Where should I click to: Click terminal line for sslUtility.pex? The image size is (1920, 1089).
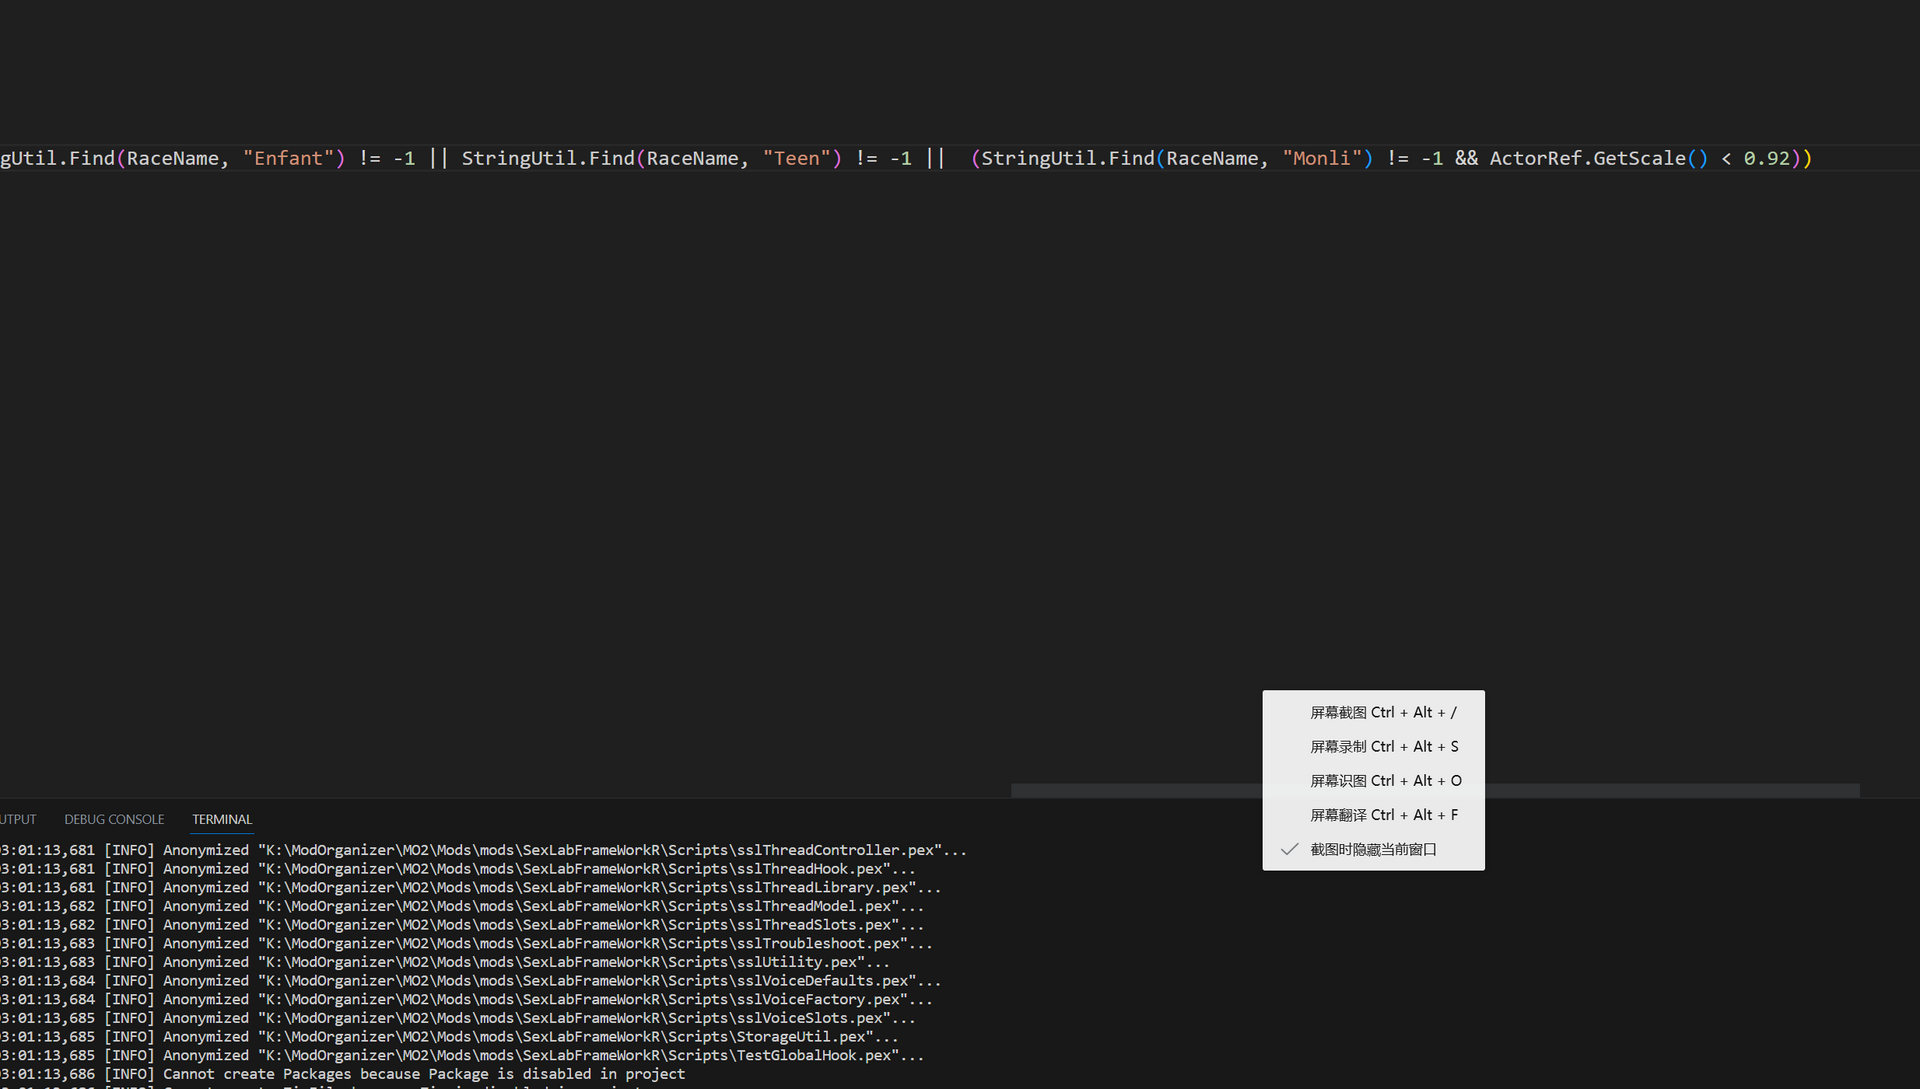point(445,962)
